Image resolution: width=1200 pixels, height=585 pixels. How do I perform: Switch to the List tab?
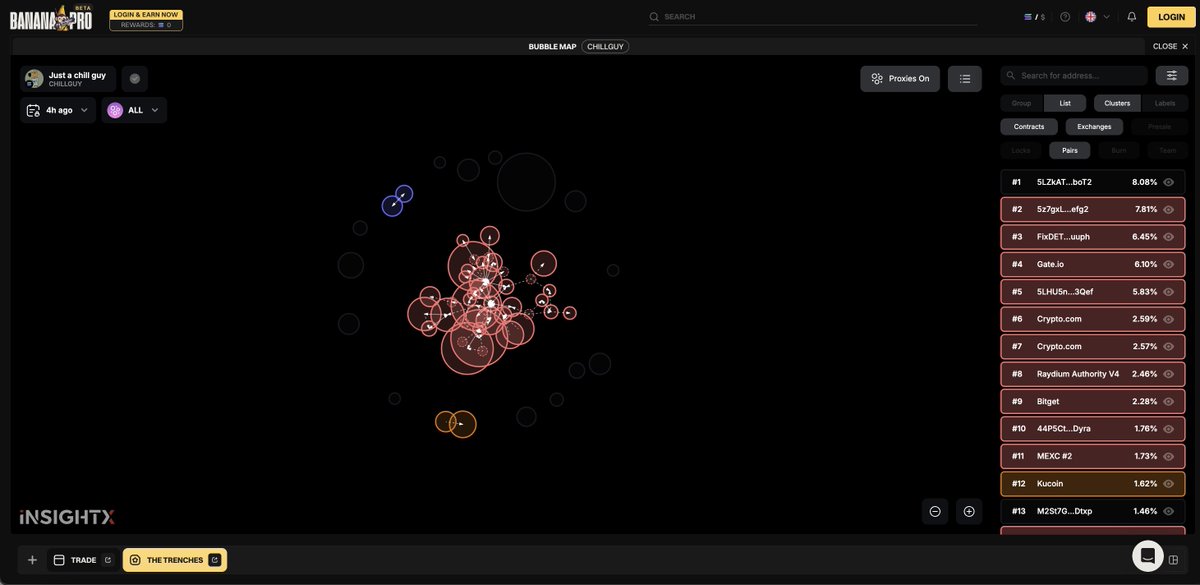point(1065,103)
